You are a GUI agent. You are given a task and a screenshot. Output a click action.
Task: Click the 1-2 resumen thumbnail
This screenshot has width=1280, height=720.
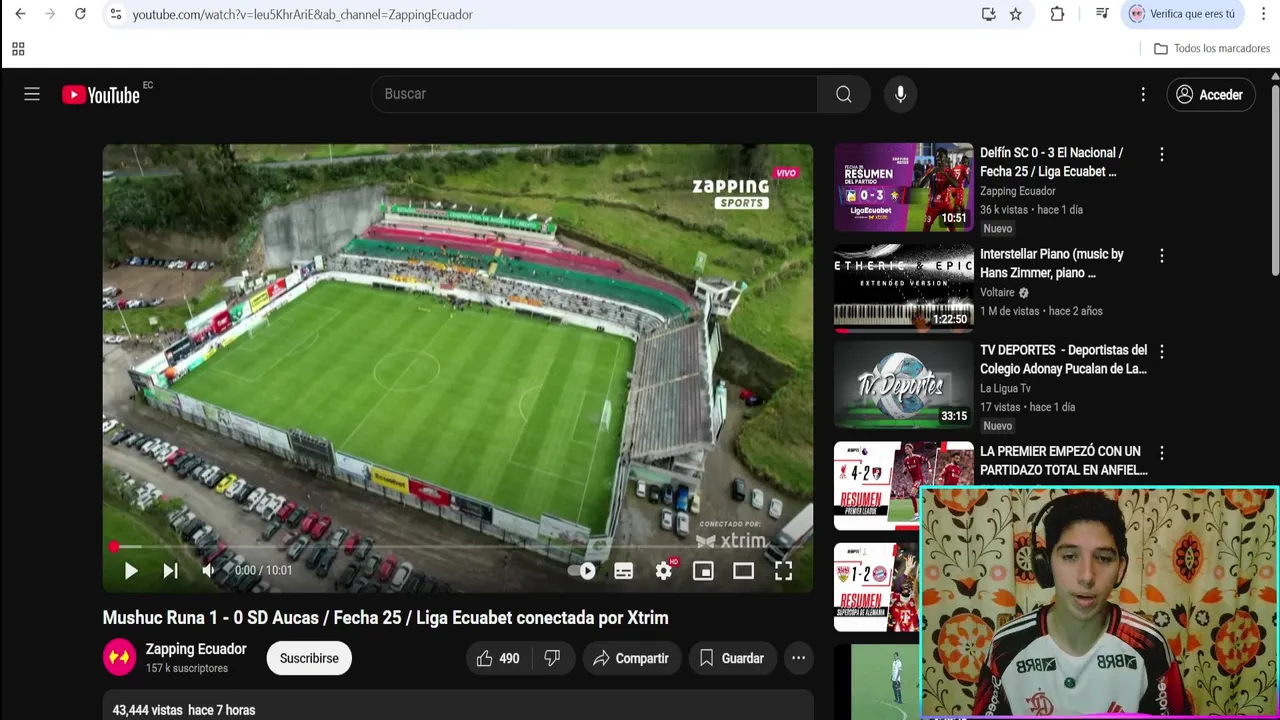[x=877, y=587]
